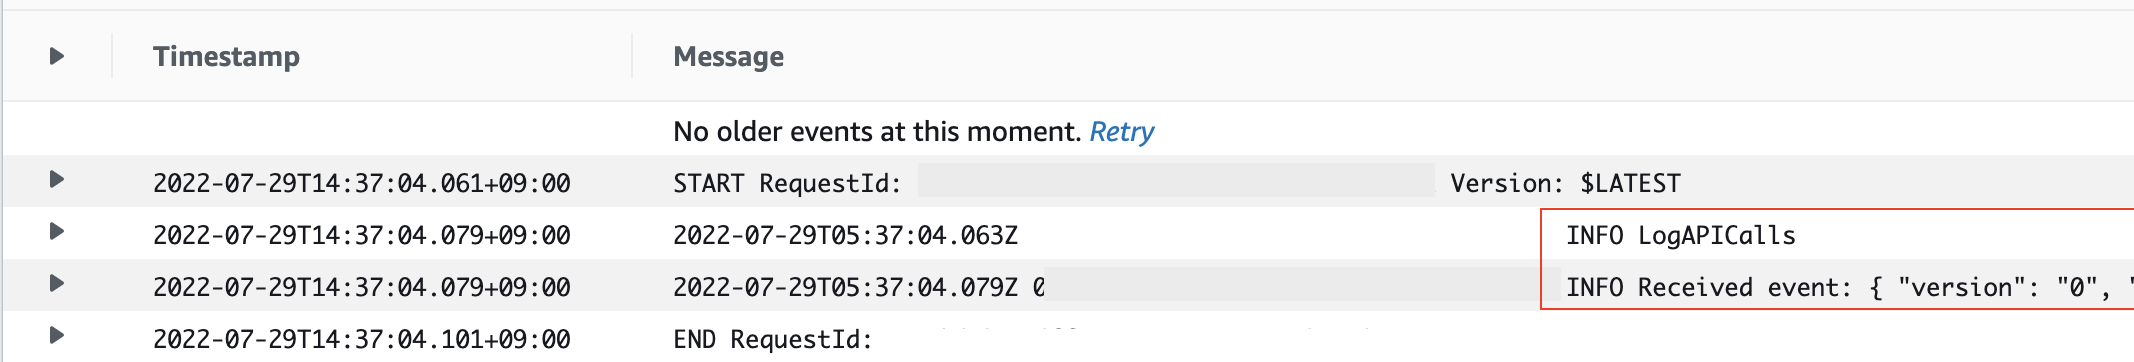Expand the START RequestId log row
This screenshot has width=2134, height=362.
(57, 180)
